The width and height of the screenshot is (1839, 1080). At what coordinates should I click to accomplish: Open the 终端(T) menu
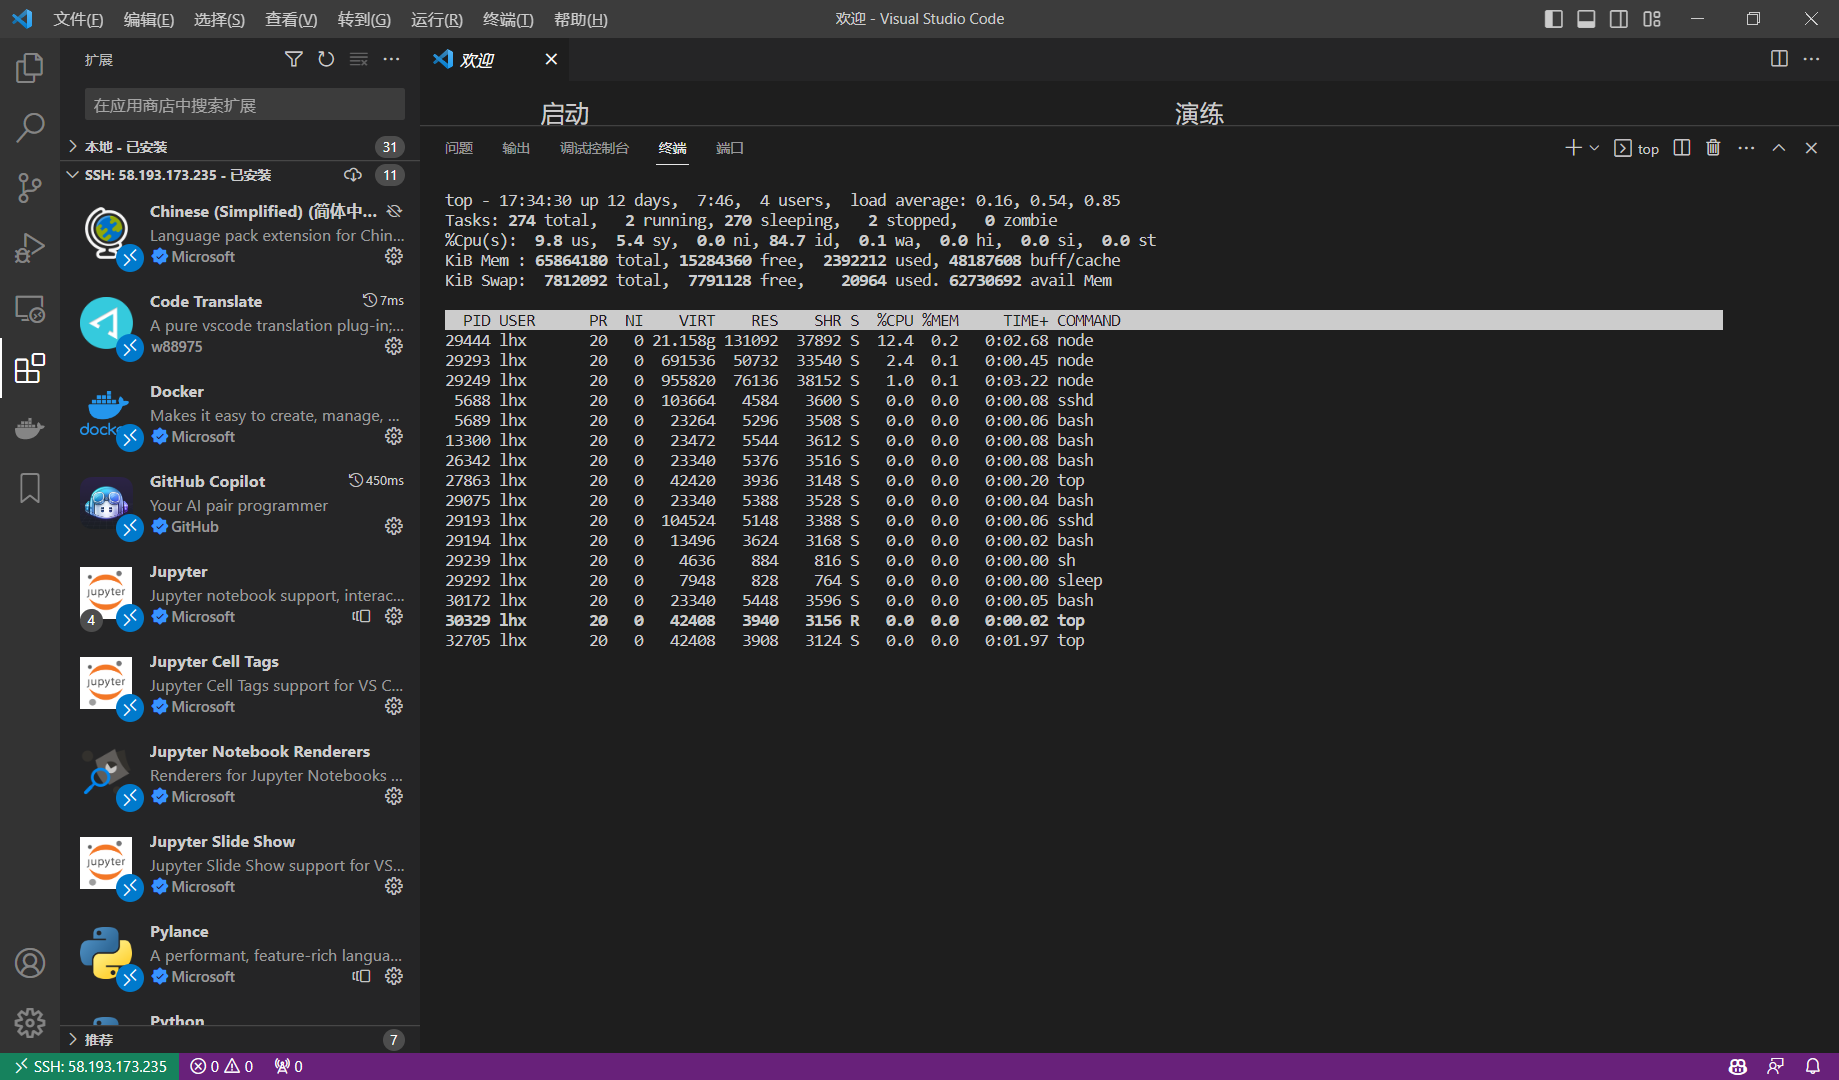[x=508, y=19]
